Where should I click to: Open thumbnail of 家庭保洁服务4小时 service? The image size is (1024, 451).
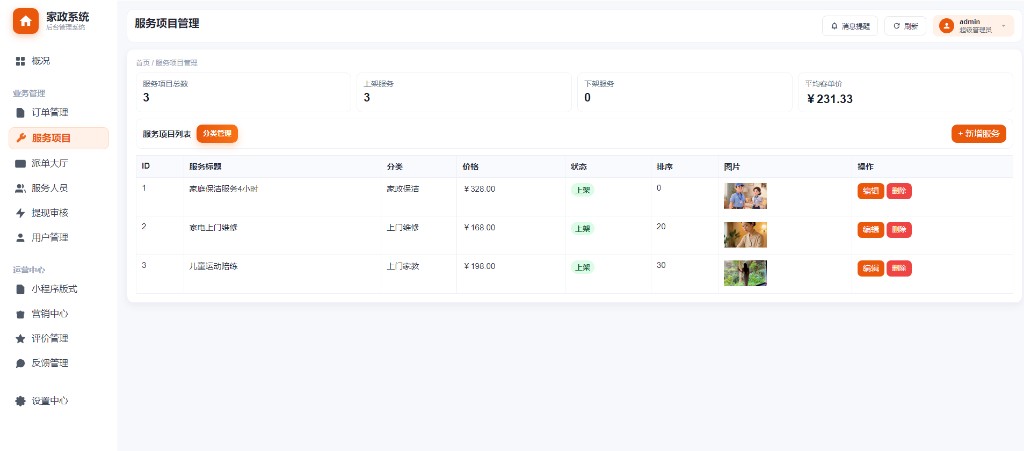pos(745,196)
